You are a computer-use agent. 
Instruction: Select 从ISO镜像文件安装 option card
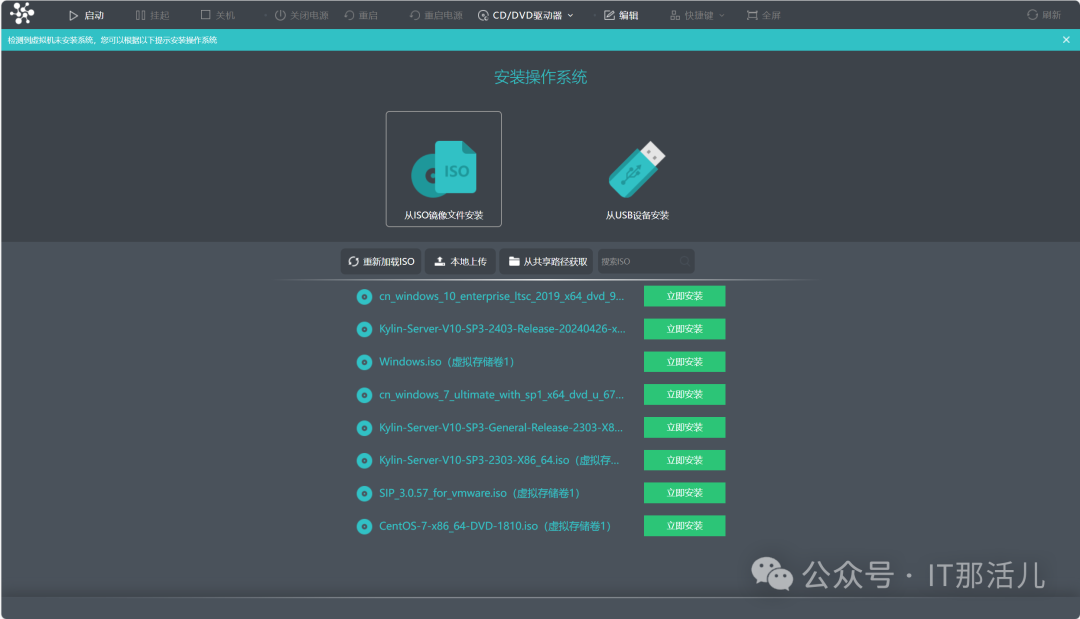tap(444, 169)
